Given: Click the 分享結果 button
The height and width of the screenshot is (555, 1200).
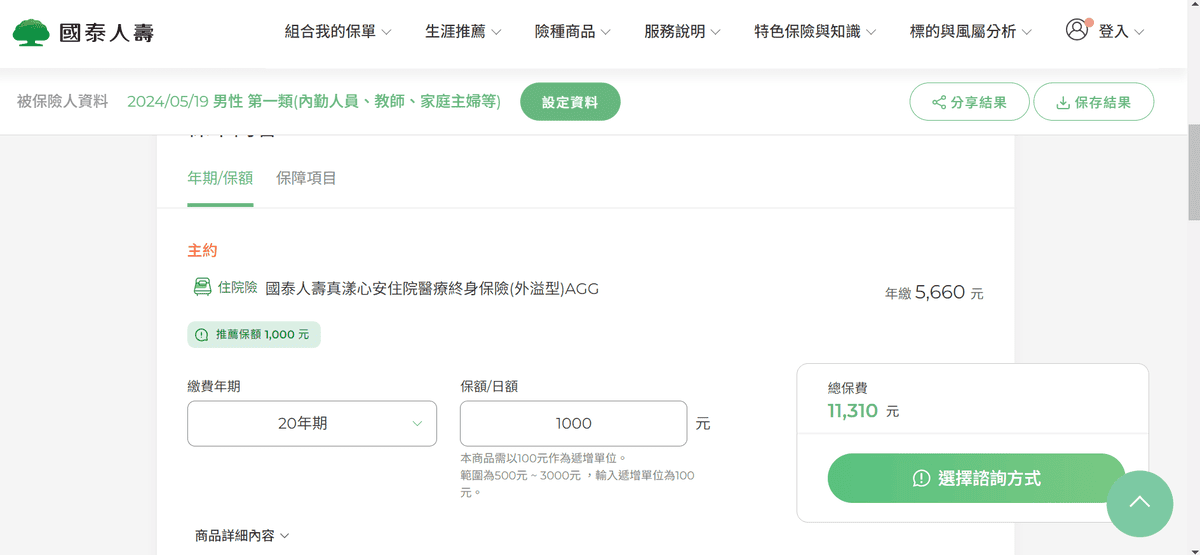Looking at the screenshot, I should point(969,102).
